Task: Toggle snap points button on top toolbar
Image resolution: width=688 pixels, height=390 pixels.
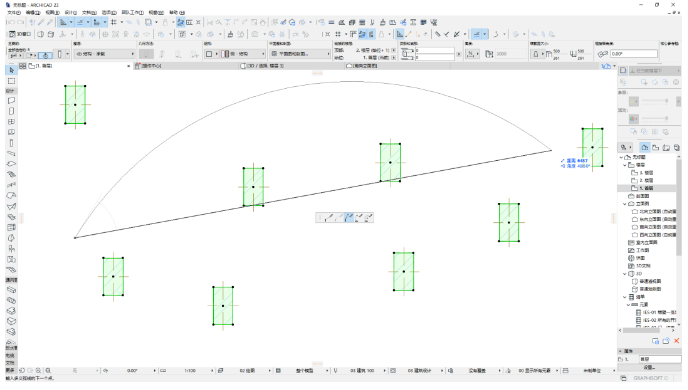Action: tap(97, 22)
